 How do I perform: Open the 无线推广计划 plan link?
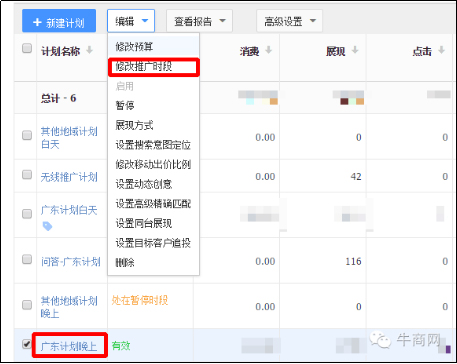click(x=69, y=177)
